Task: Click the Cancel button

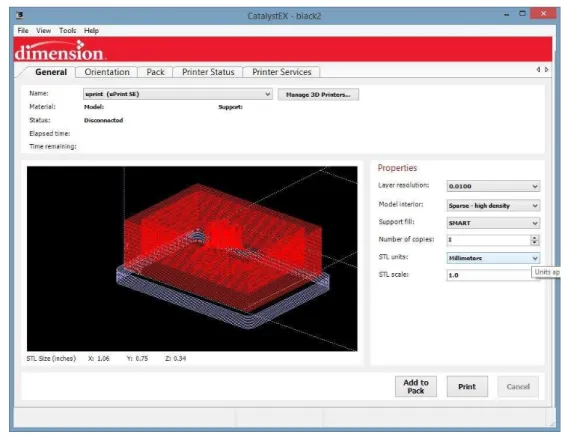Action: pos(518,386)
